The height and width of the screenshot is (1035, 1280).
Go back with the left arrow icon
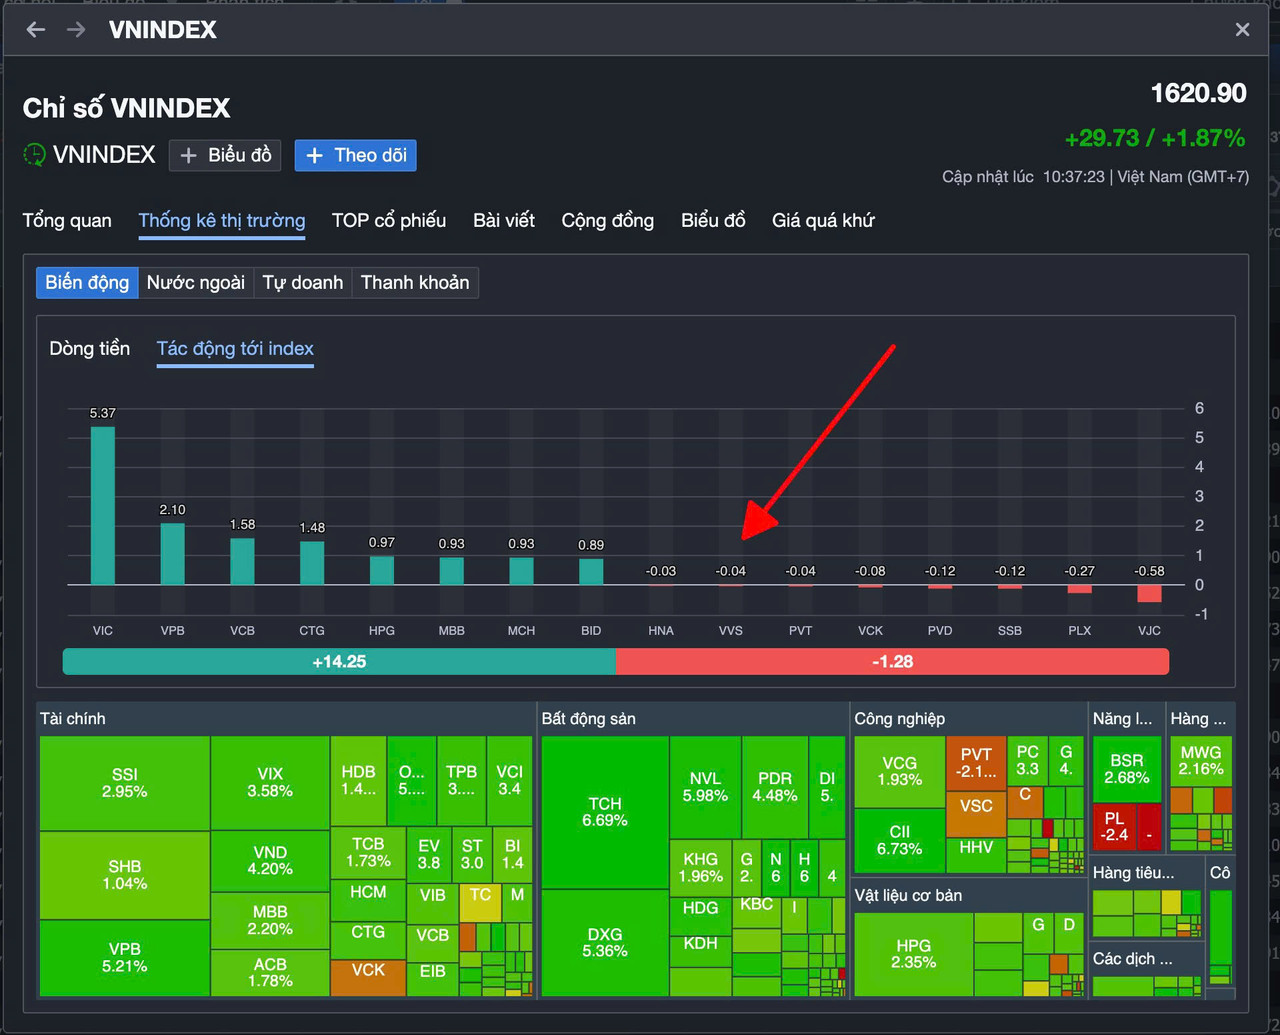[x=36, y=29]
